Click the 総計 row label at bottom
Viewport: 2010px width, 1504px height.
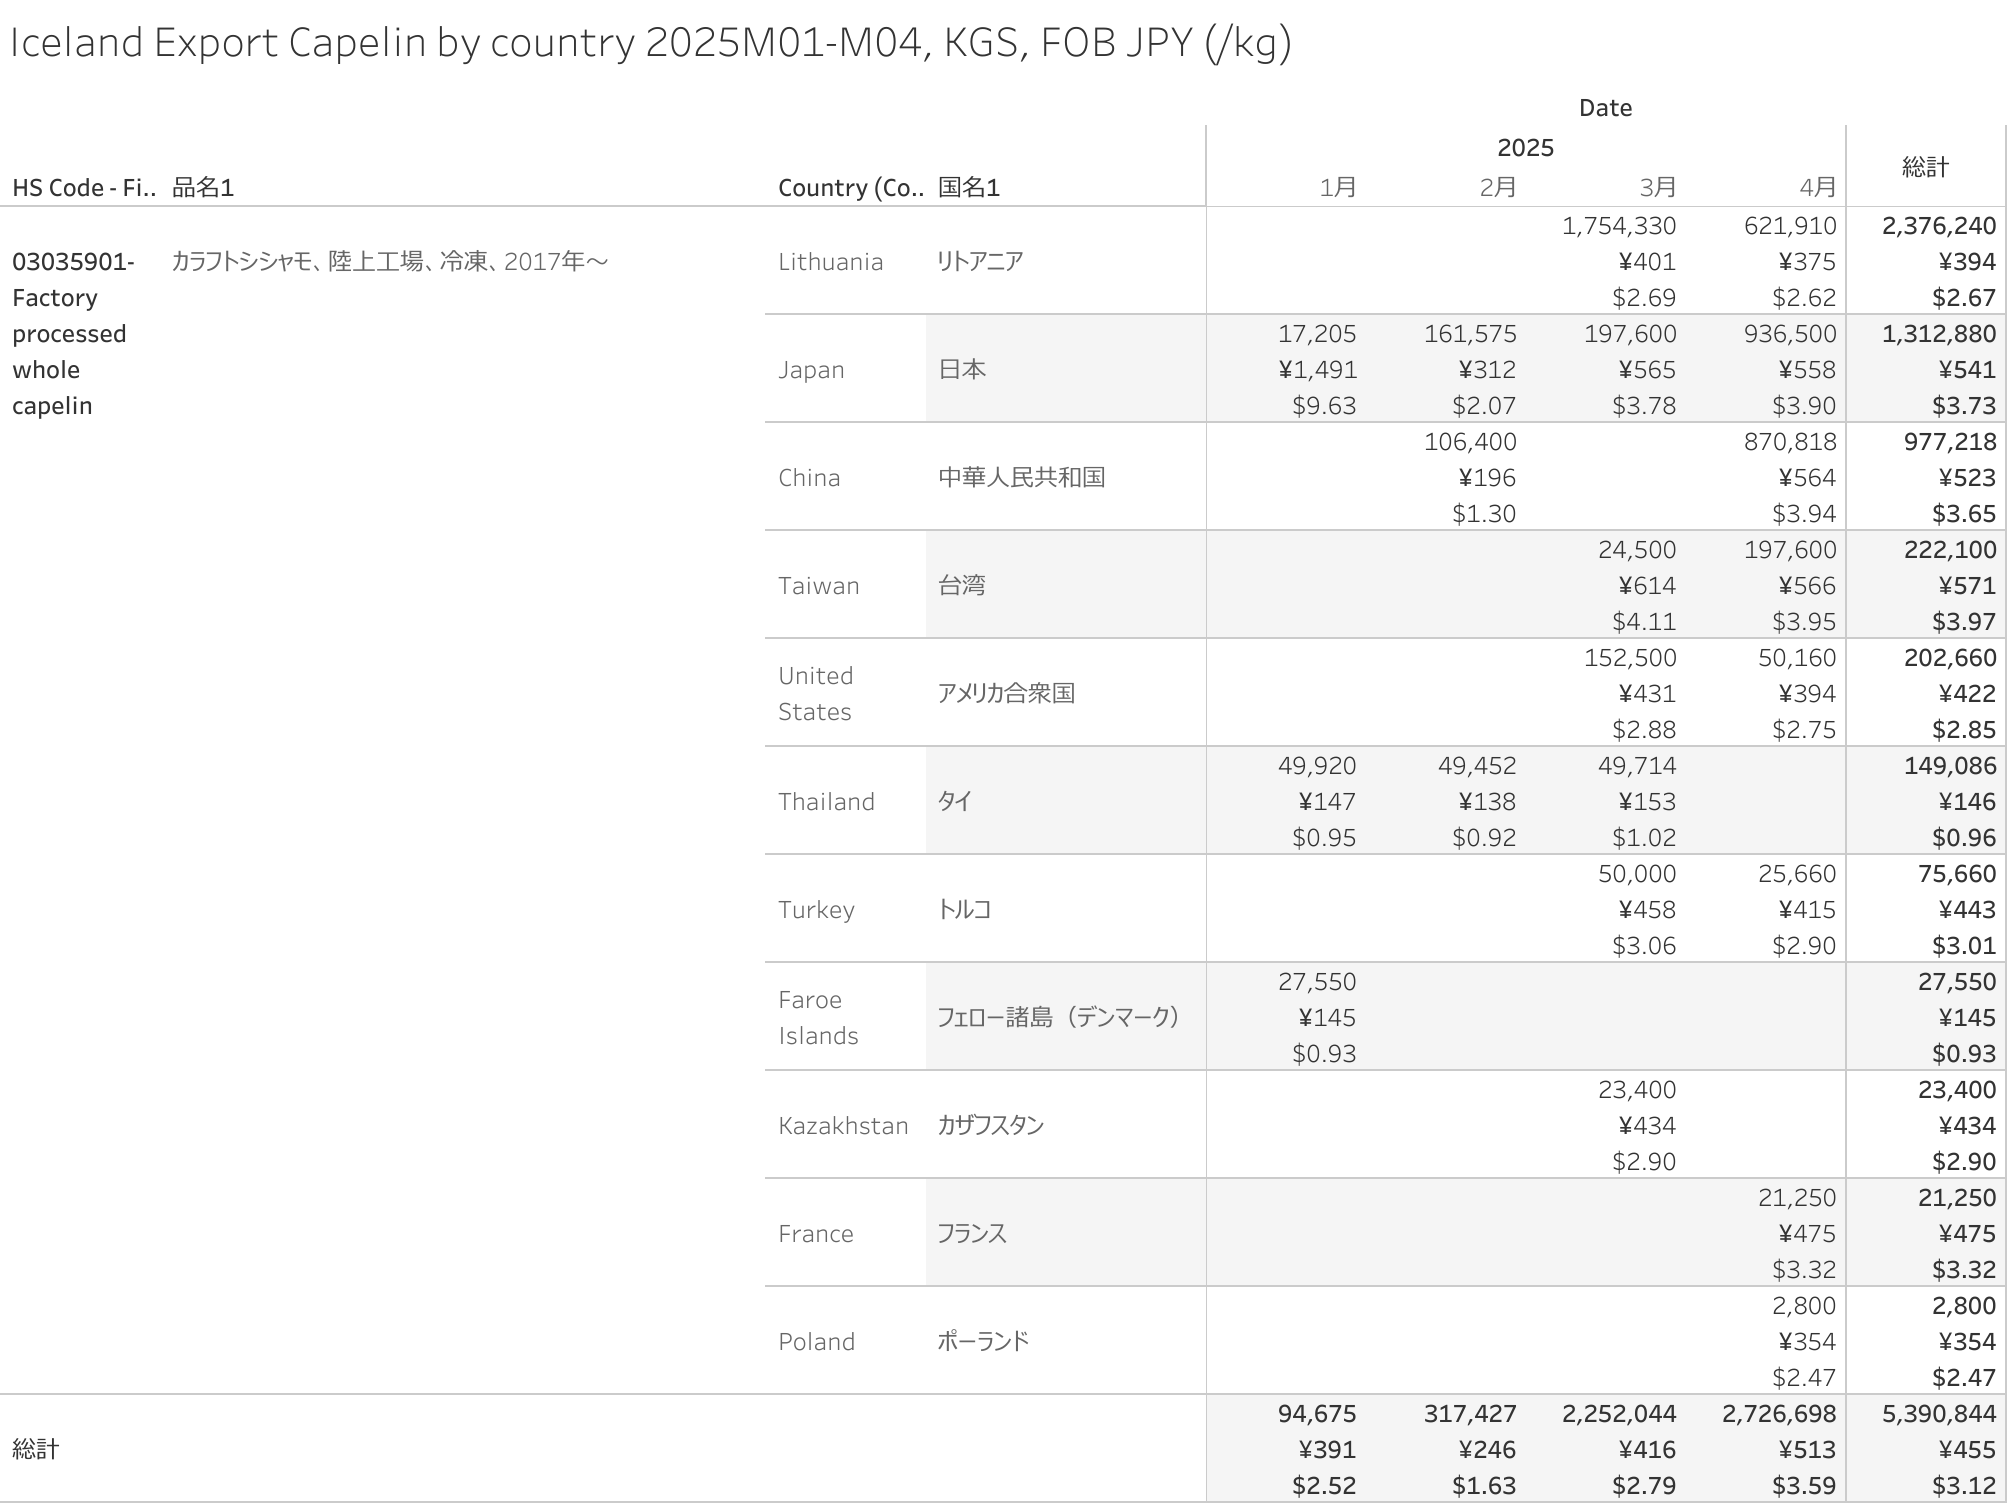point(36,1449)
